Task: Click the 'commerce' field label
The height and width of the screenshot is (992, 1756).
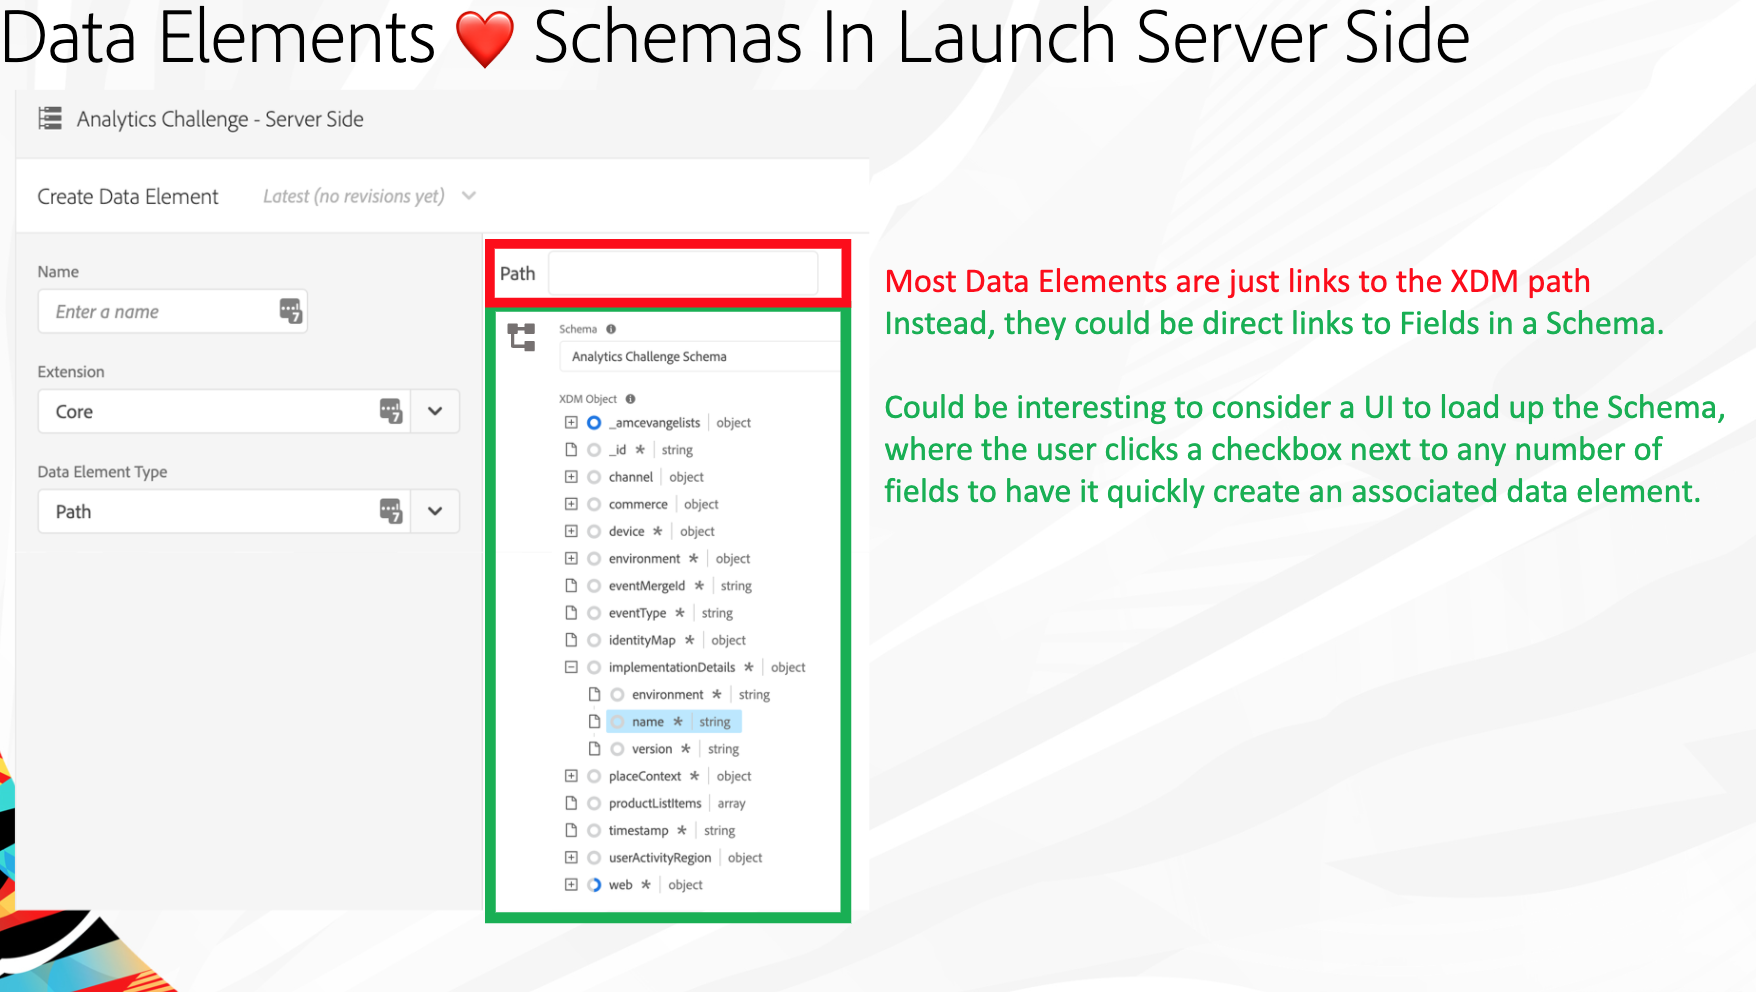Action: click(638, 504)
